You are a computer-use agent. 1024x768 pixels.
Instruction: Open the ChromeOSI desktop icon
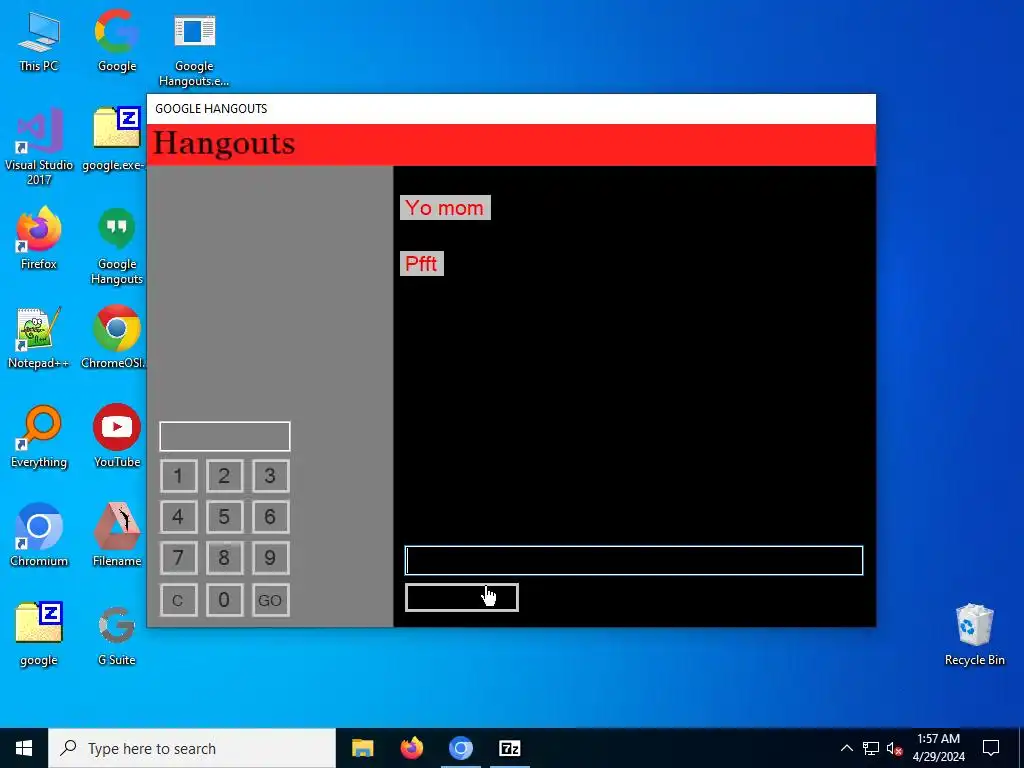pos(114,338)
